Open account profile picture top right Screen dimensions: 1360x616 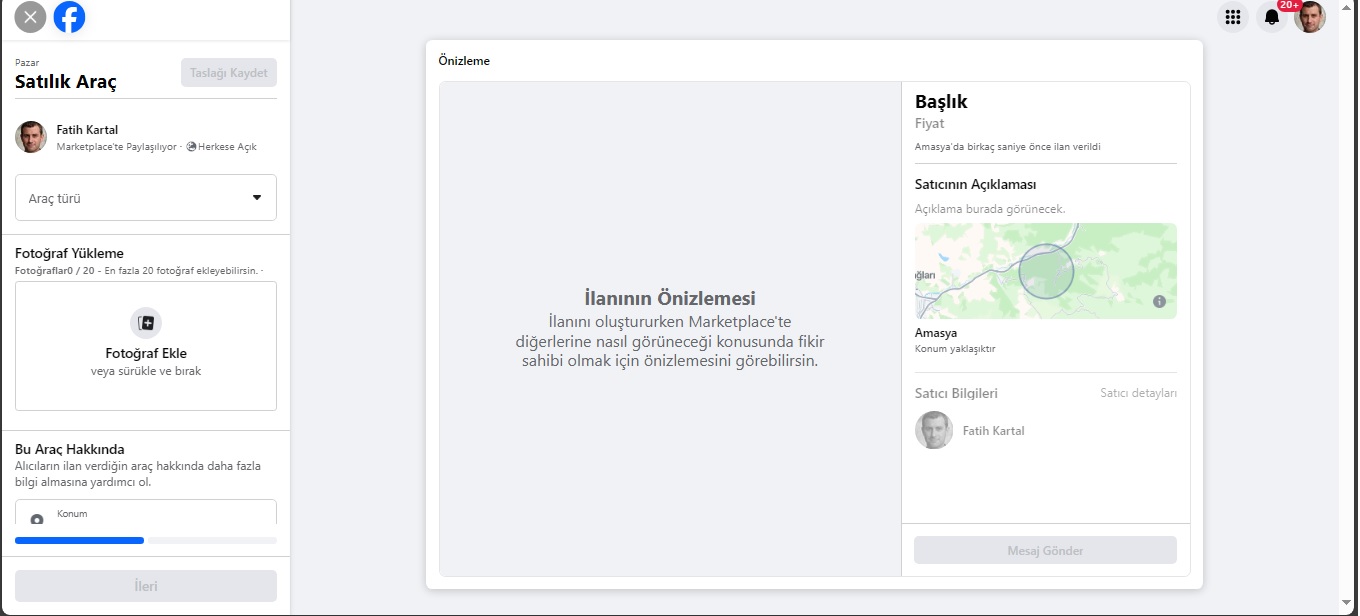[x=1310, y=17]
